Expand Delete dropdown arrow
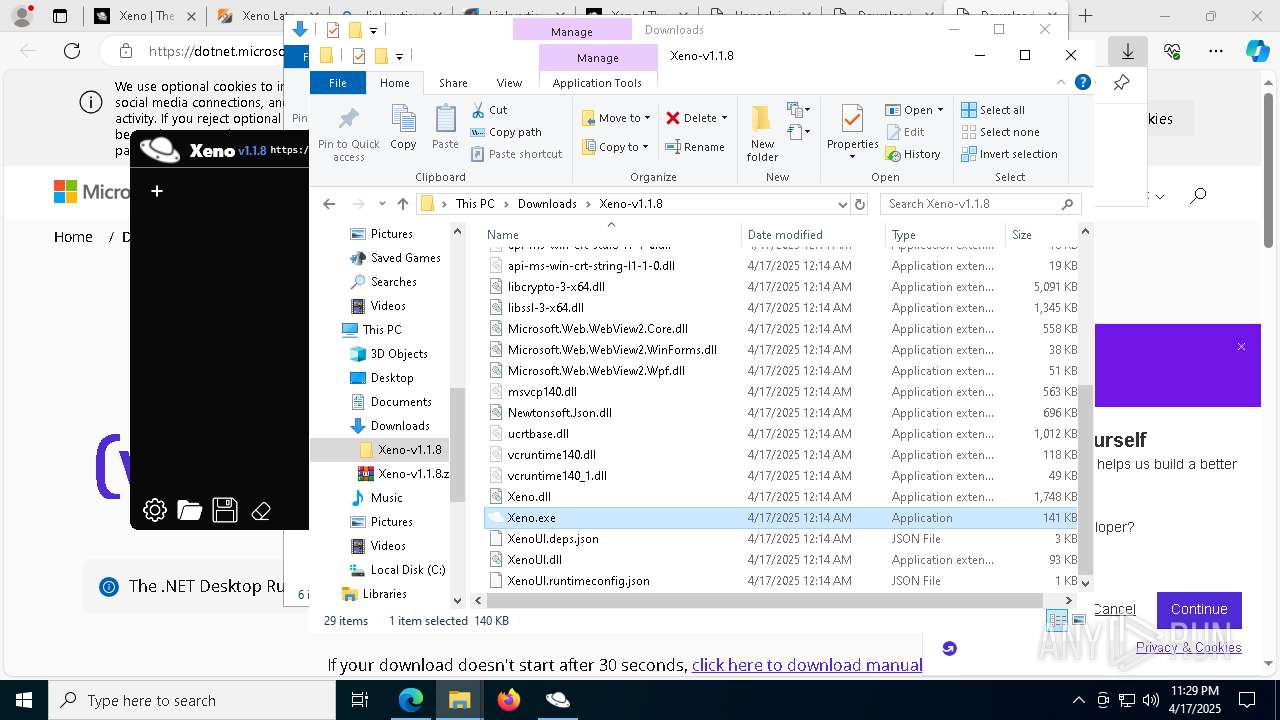 click(x=724, y=118)
